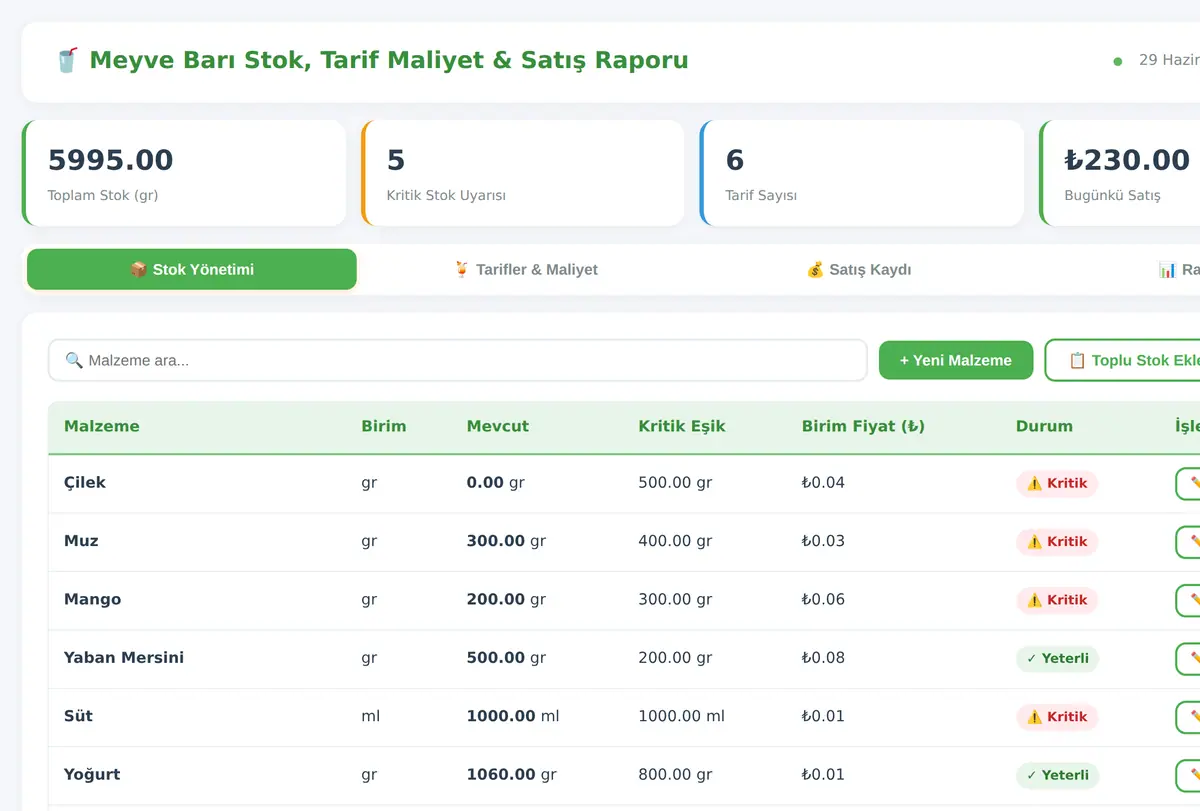1200x811 pixels.
Task: Click the Kritik Eşik column header
Action: click(682, 426)
